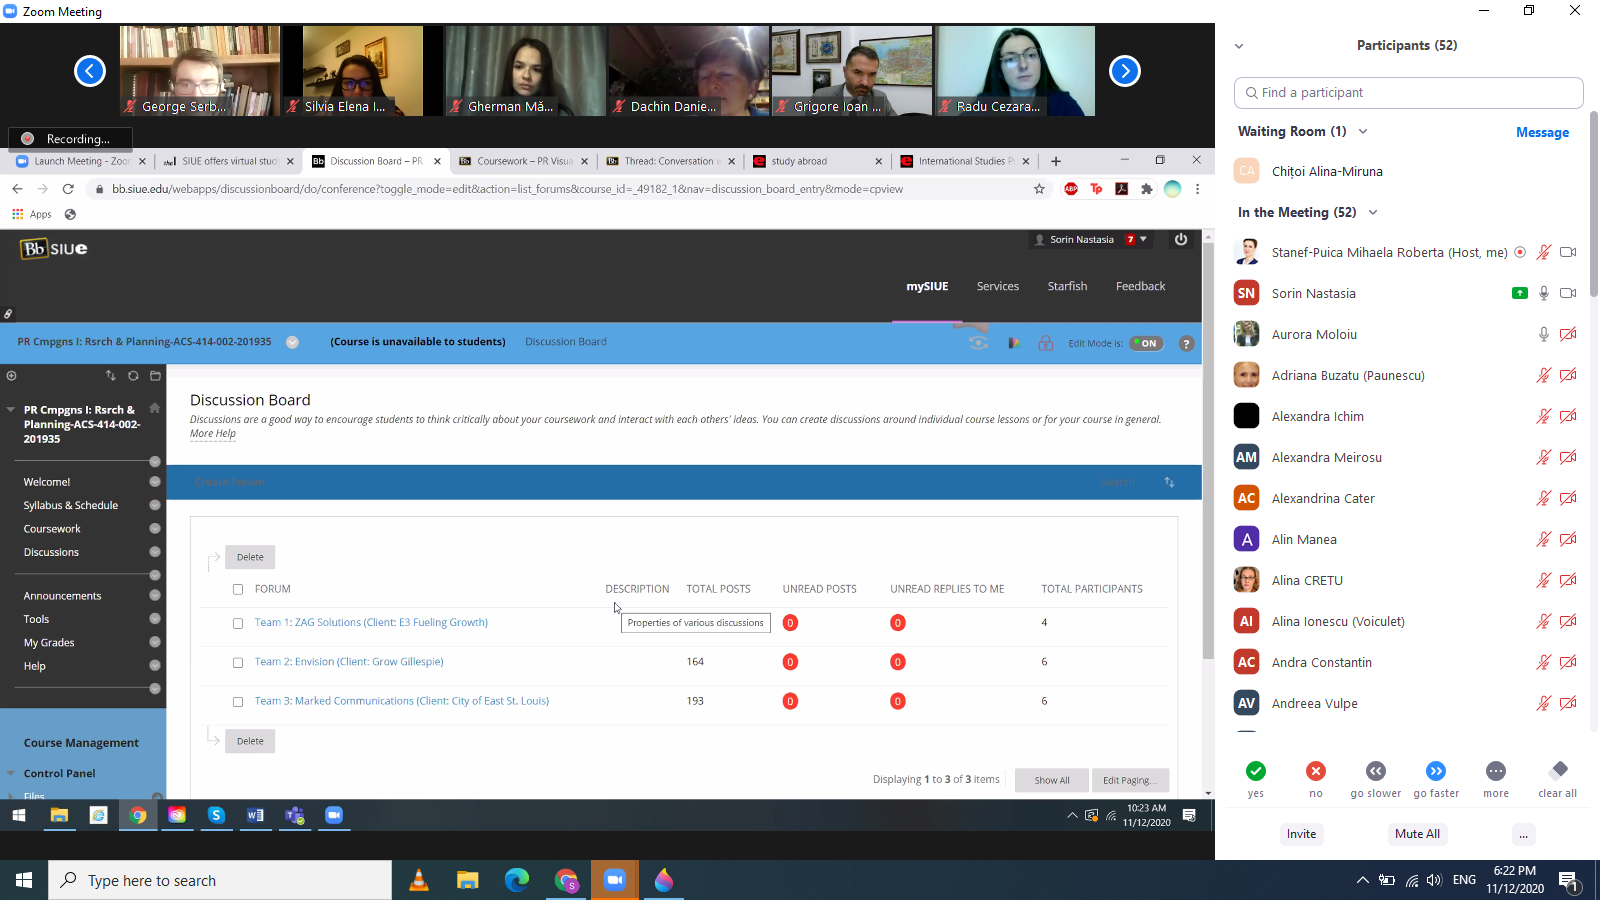1600x900 pixels.
Task: Click course home icon in sidebar
Action: 154,408
